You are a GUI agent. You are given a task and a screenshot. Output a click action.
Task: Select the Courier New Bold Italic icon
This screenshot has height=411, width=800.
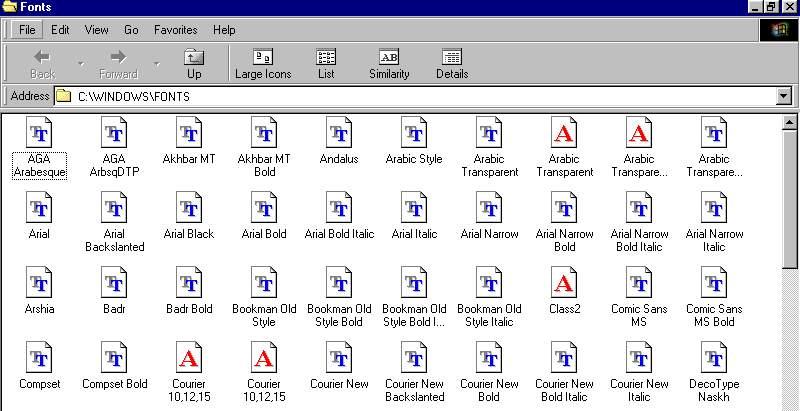click(x=564, y=357)
